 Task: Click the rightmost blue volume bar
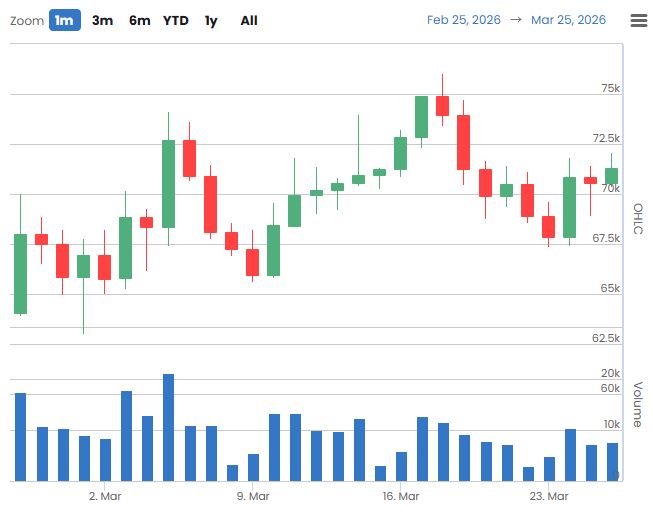tap(612, 461)
